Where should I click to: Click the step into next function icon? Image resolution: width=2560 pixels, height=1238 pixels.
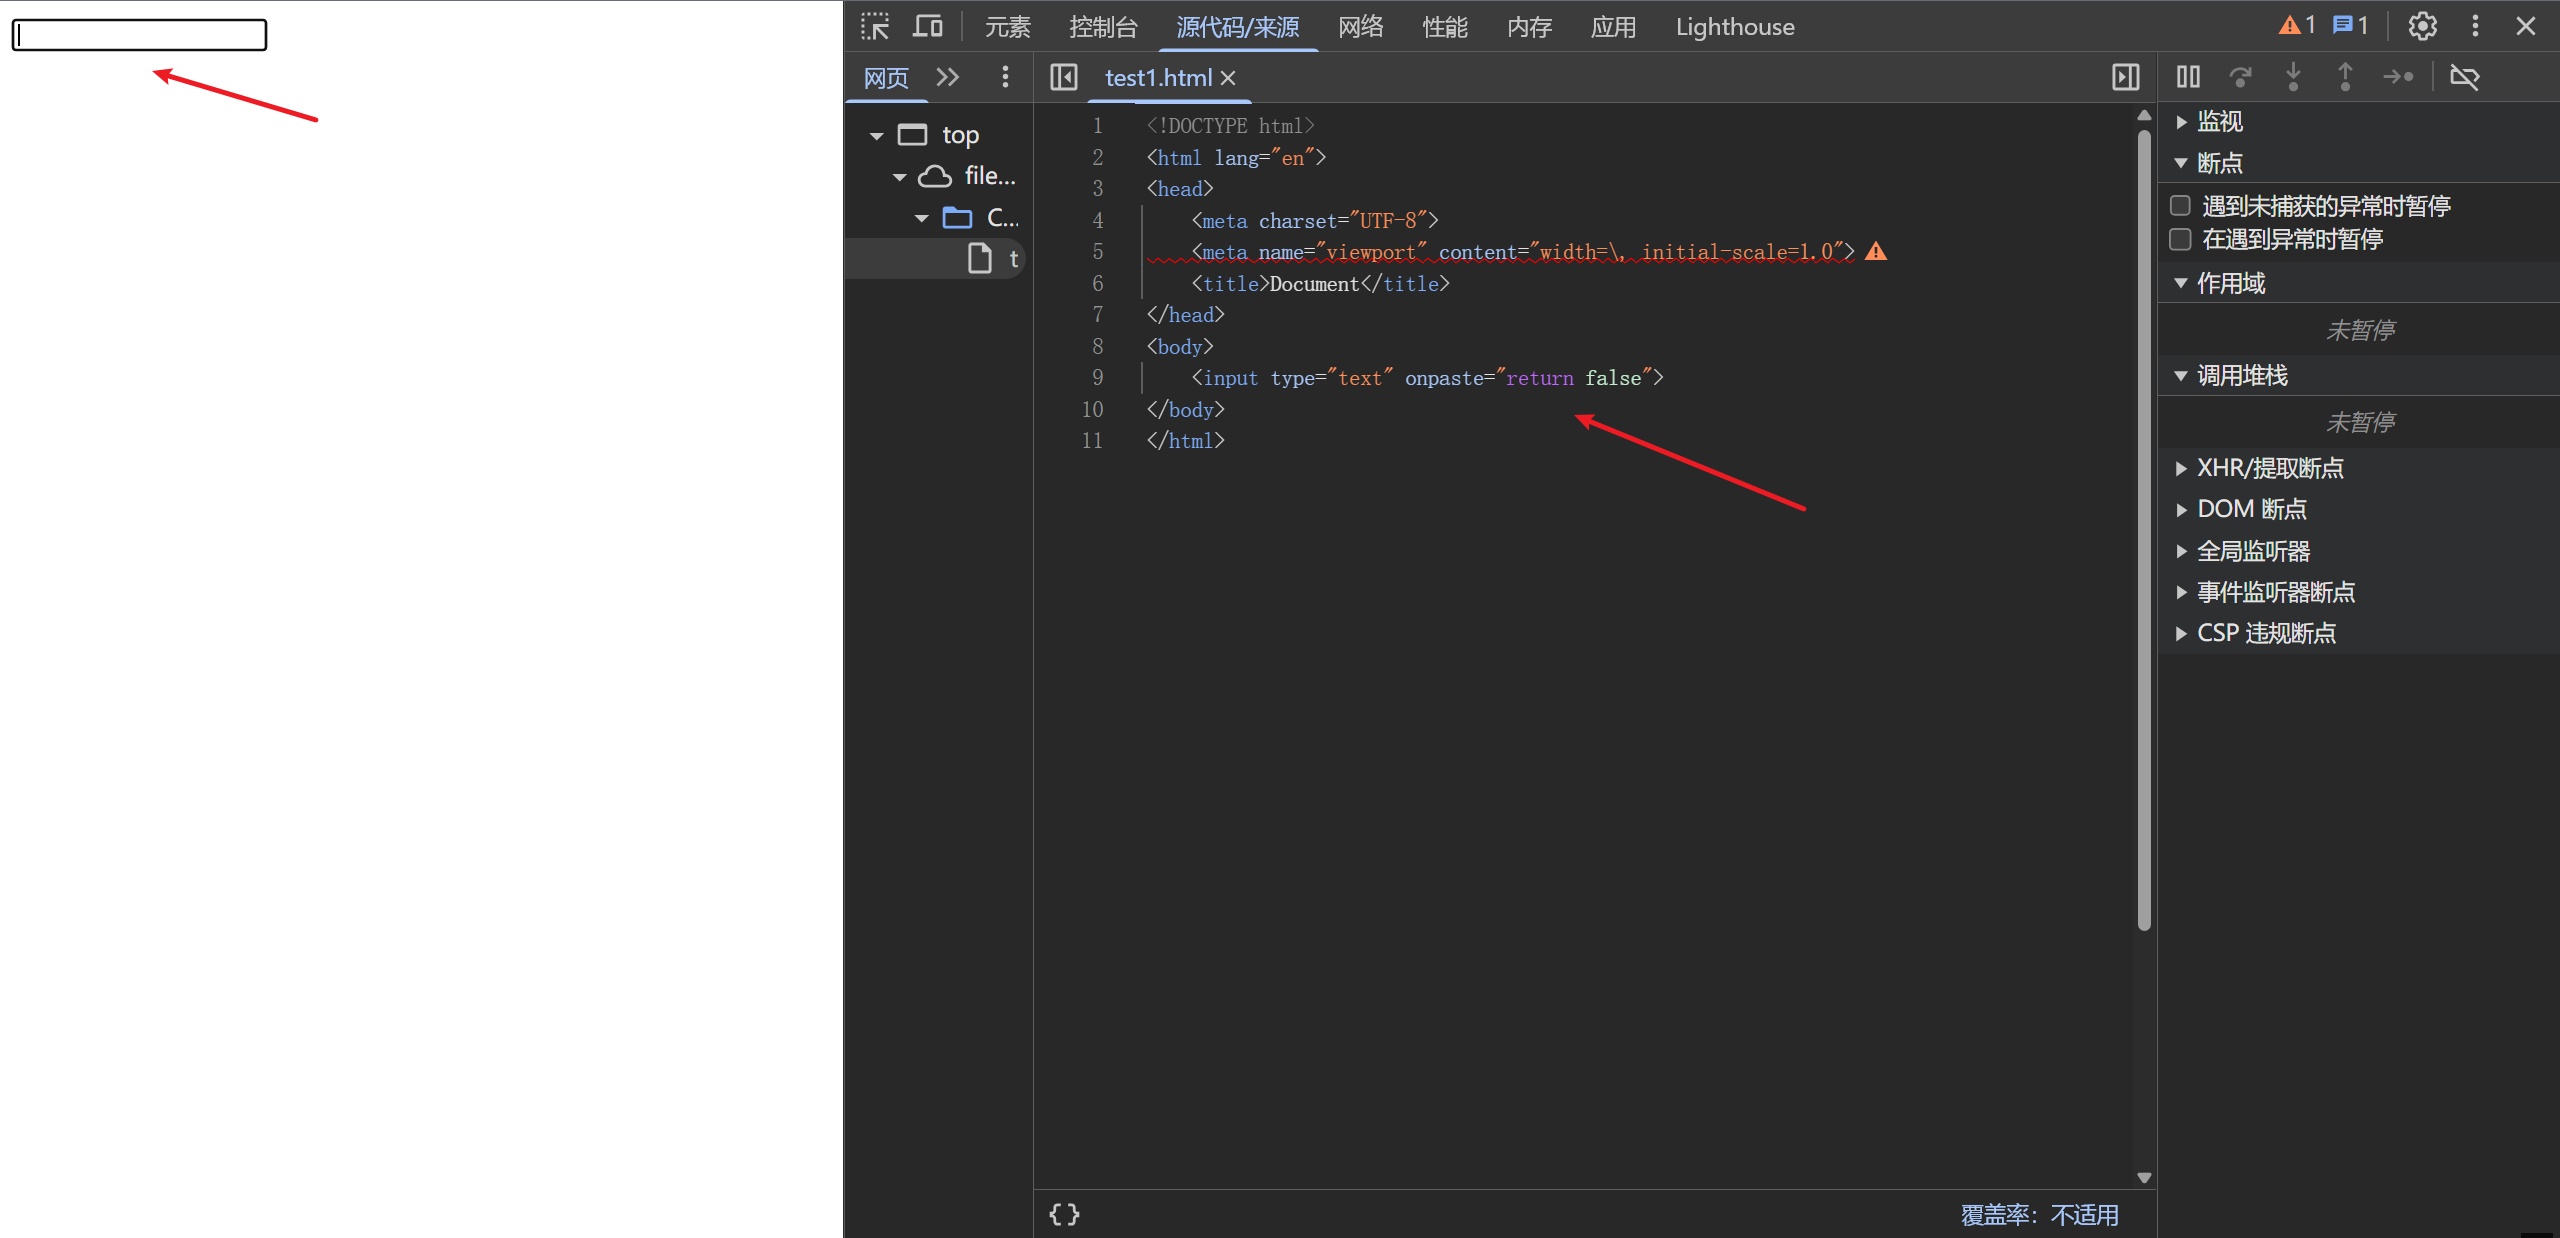coord(2293,77)
